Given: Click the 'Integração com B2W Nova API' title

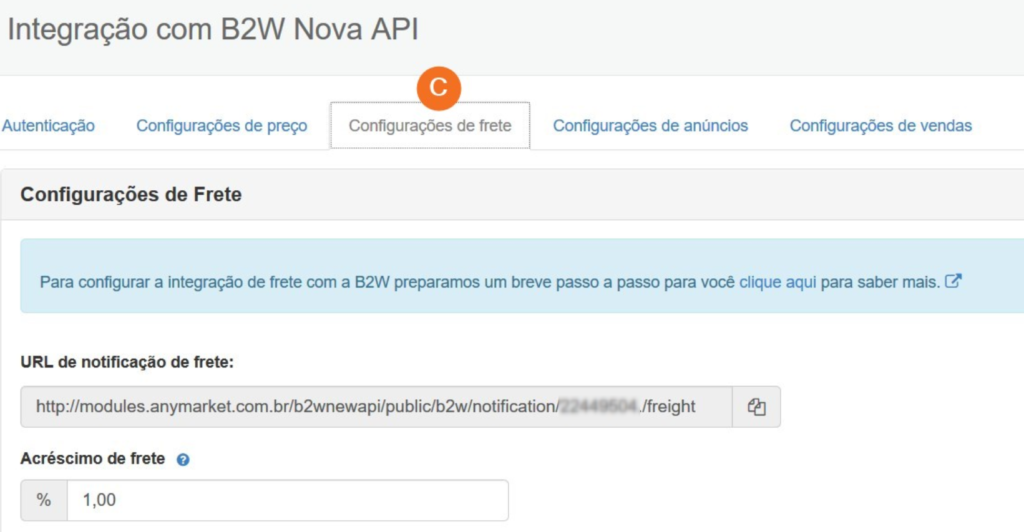Looking at the screenshot, I should tap(213, 29).
